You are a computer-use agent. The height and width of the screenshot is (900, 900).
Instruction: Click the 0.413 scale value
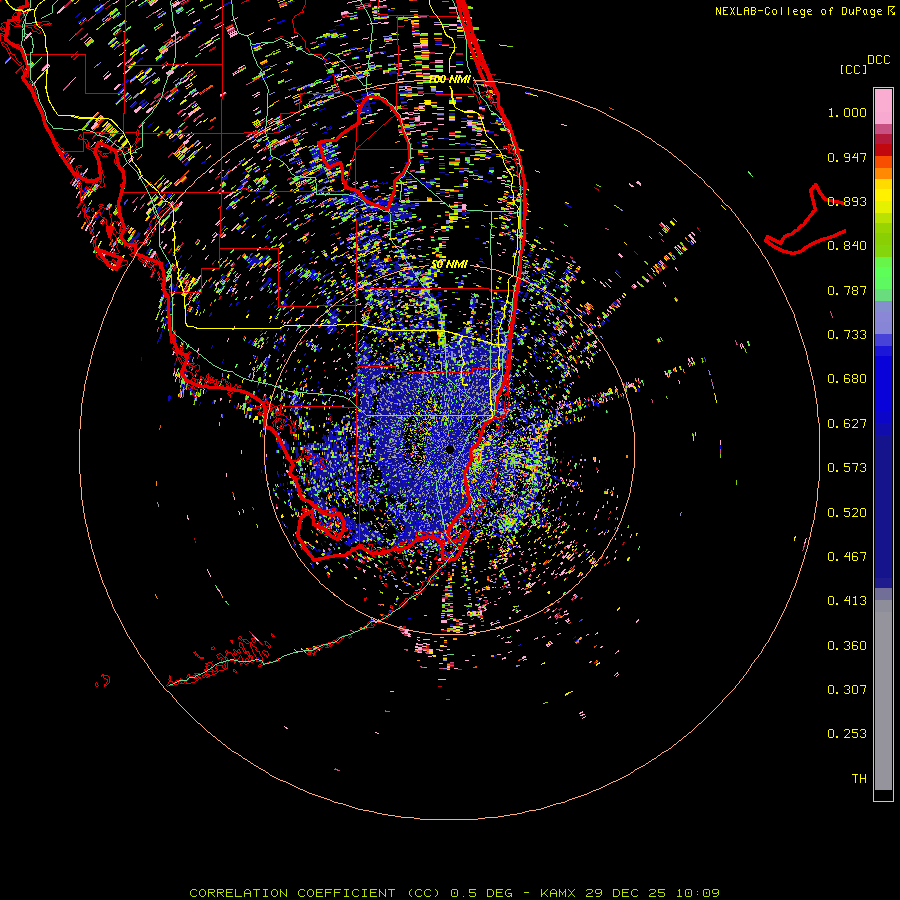click(x=847, y=601)
